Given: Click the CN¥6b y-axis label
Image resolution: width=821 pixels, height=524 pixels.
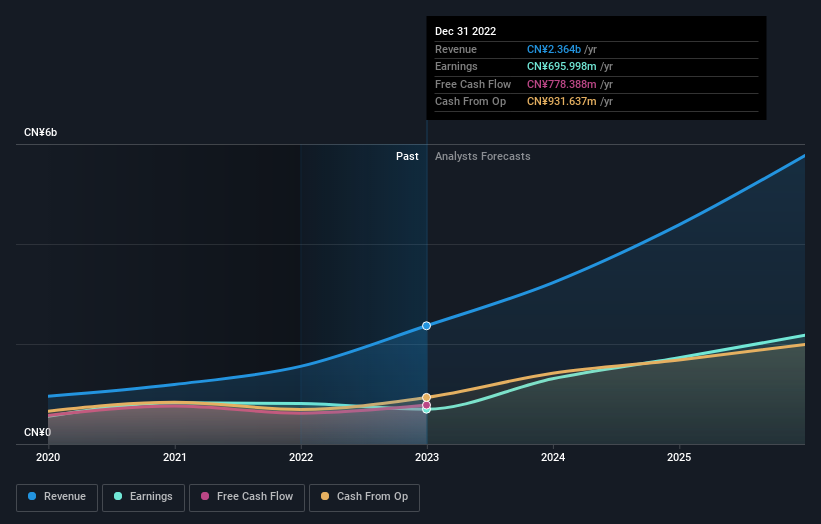Looking at the screenshot, I should pos(40,132).
